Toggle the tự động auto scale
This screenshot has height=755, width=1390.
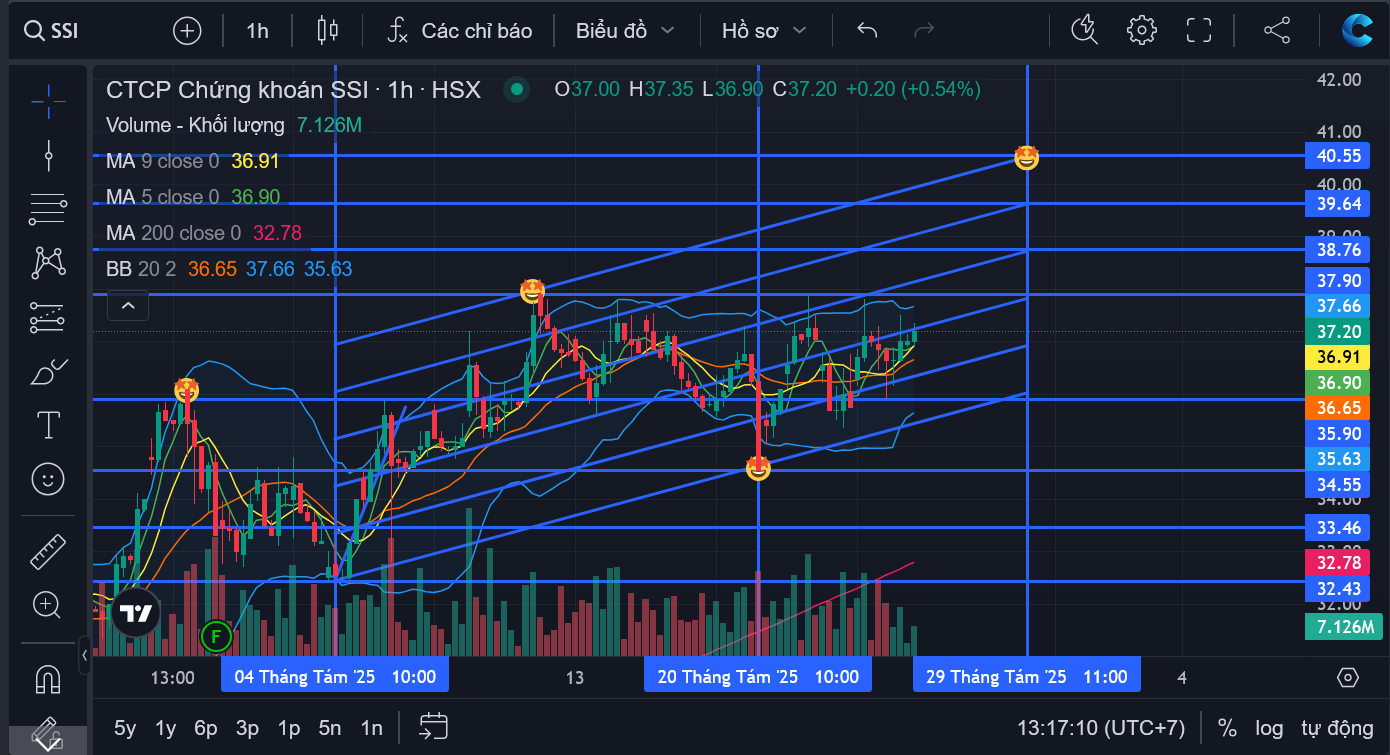(1337, 728)
